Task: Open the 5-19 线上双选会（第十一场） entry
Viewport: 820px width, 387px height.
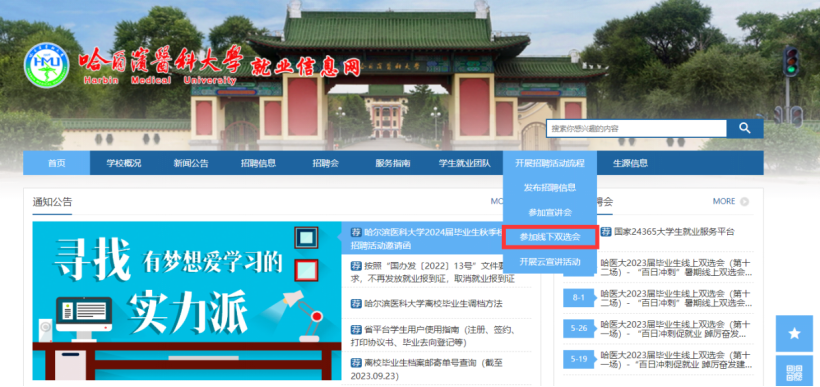Action: coord(676,359)
